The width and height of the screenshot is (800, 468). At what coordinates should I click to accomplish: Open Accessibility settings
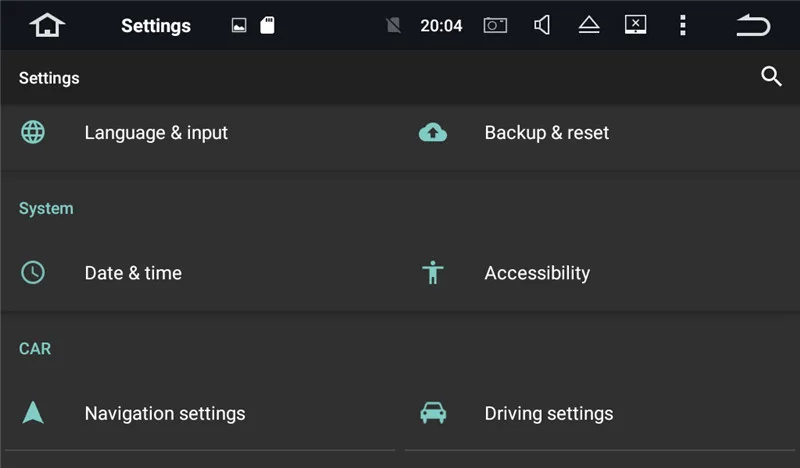pos(537,272)
